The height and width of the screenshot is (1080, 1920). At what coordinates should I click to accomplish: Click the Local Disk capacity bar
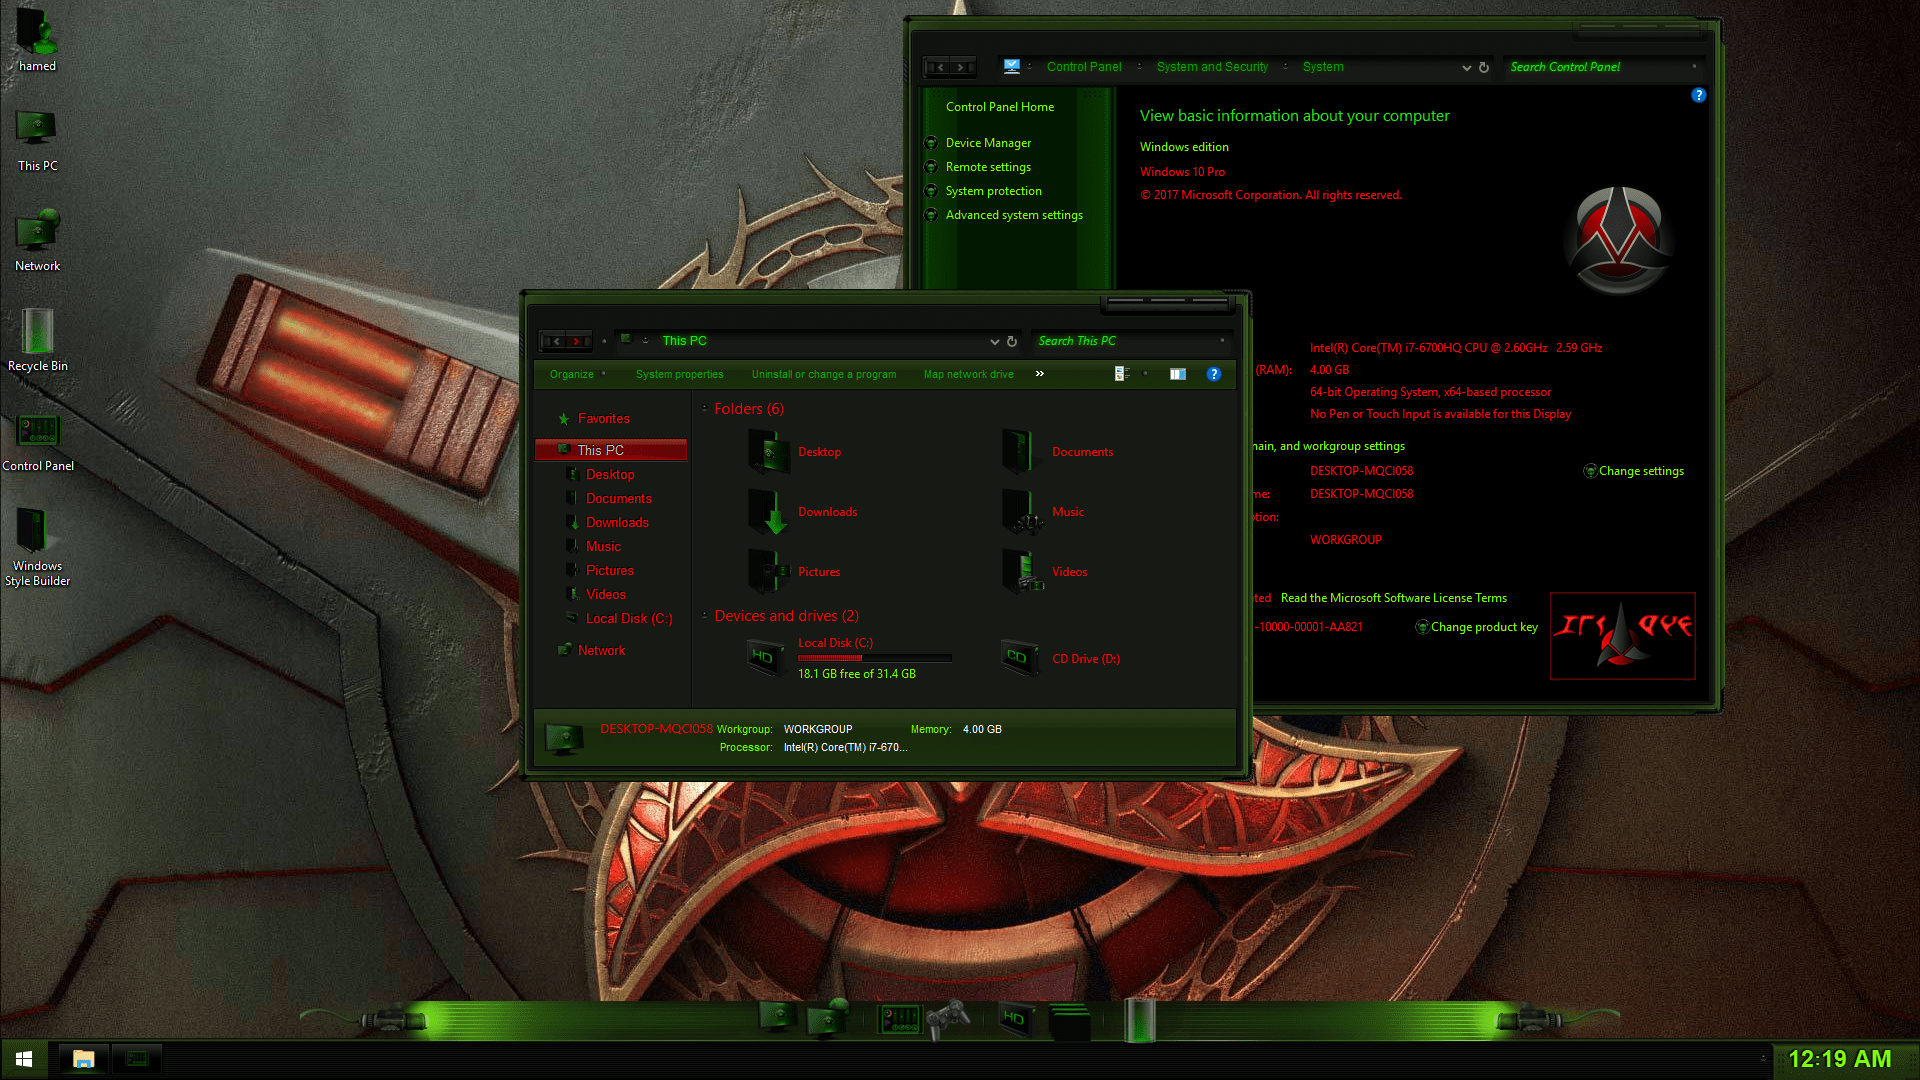(874, 658)
